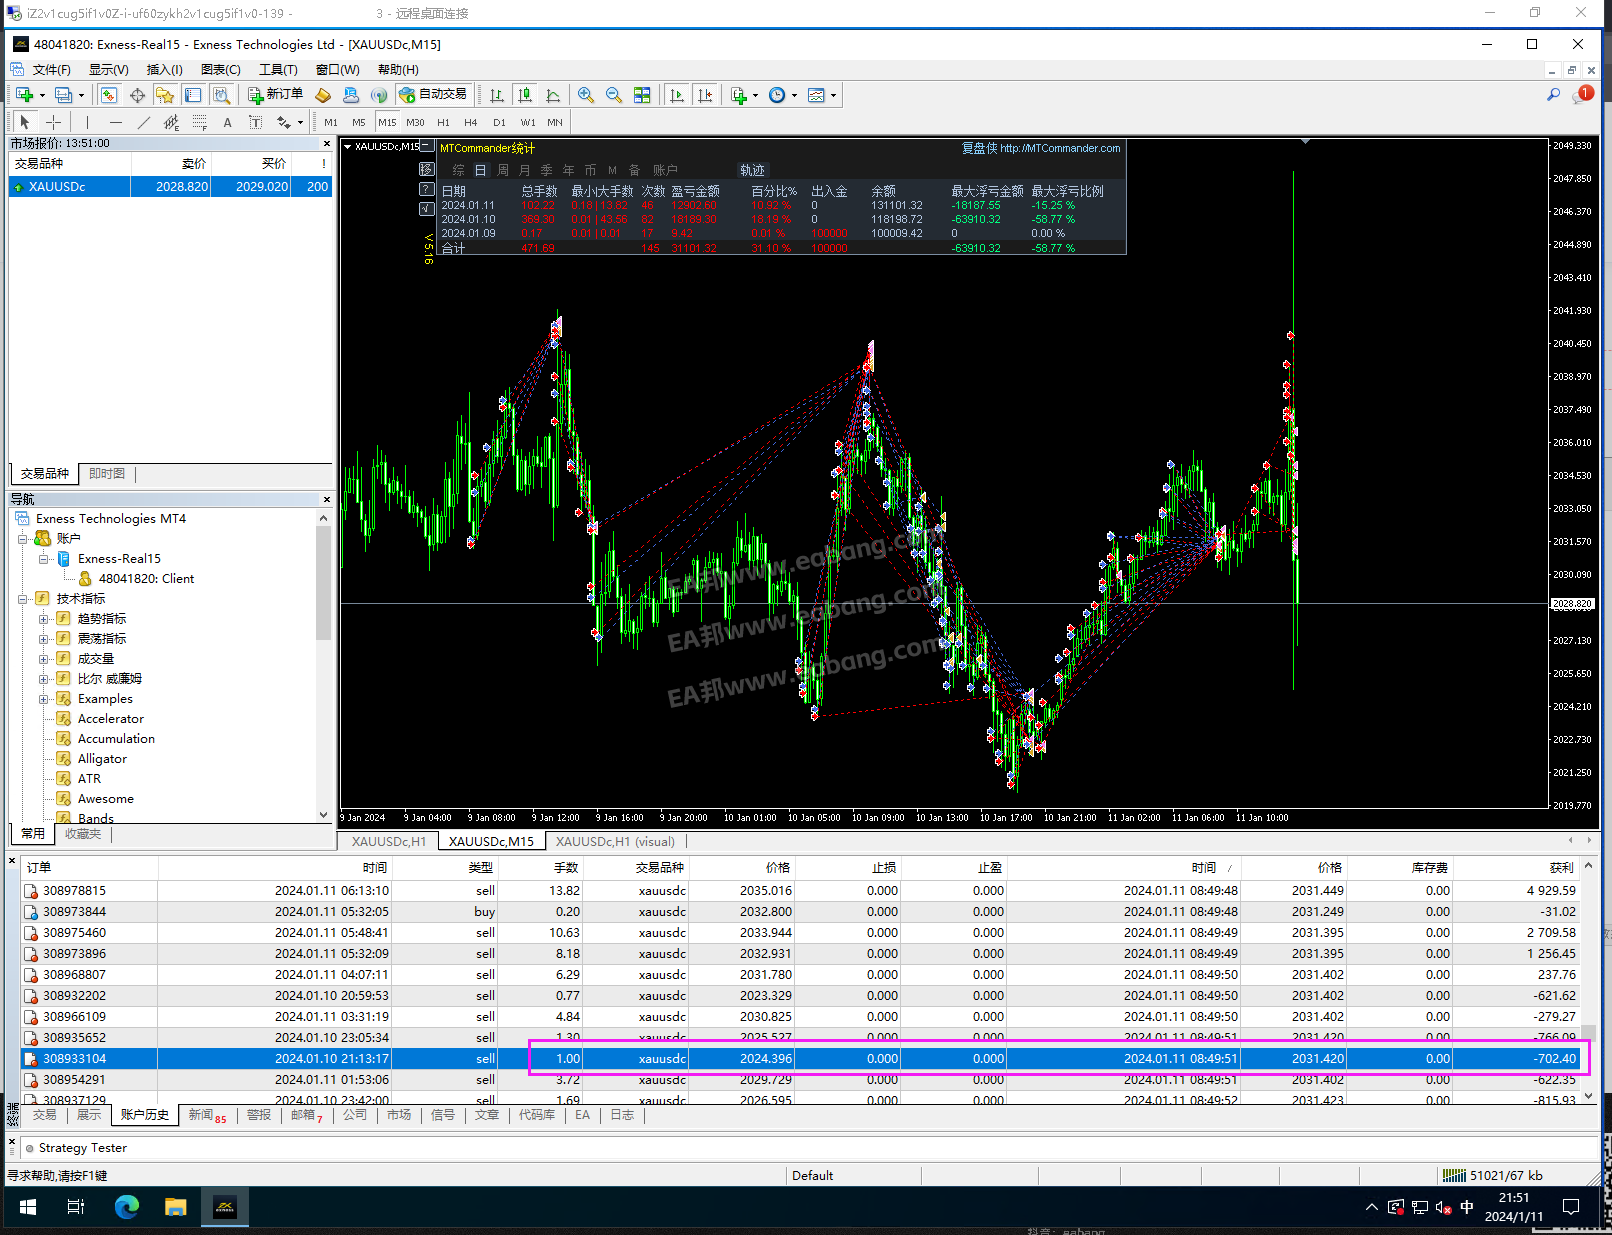Image resolution: width=1612 pixels, height=1235 pixels.
Task: Select the text label (T) tool
Action: pos(256,122)
